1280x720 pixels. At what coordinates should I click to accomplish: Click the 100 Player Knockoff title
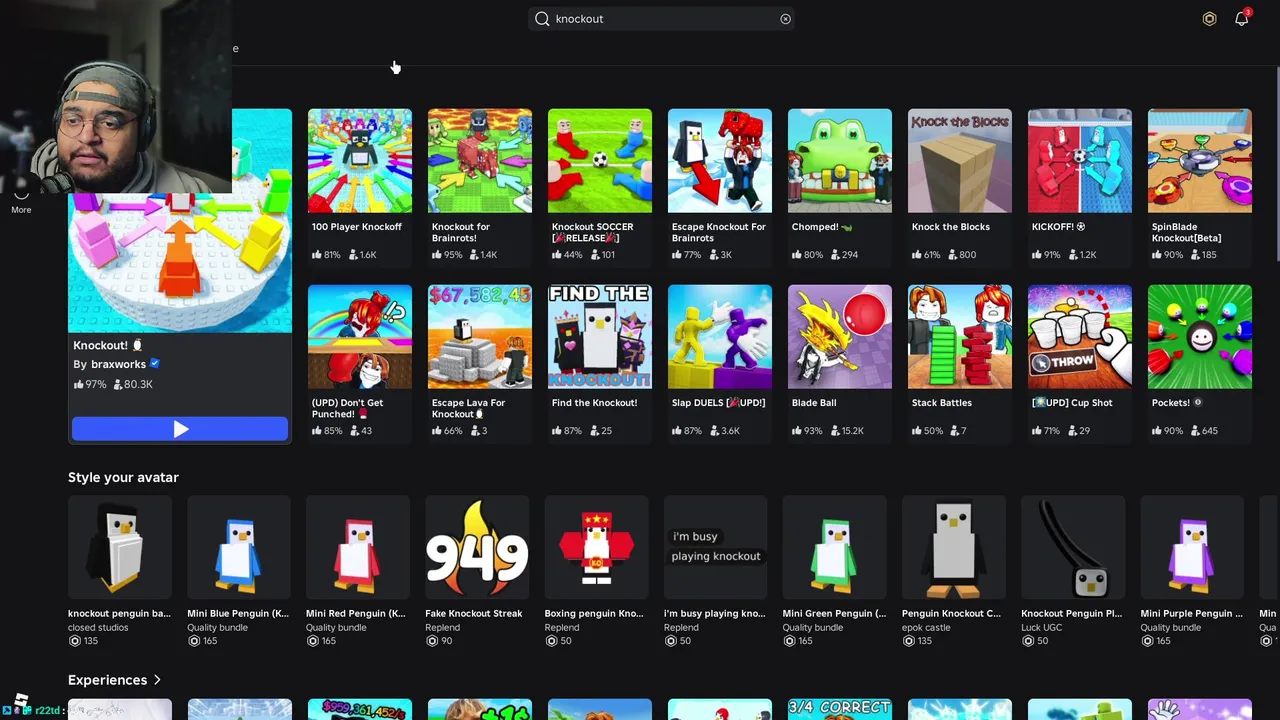(x=357, y=227)
